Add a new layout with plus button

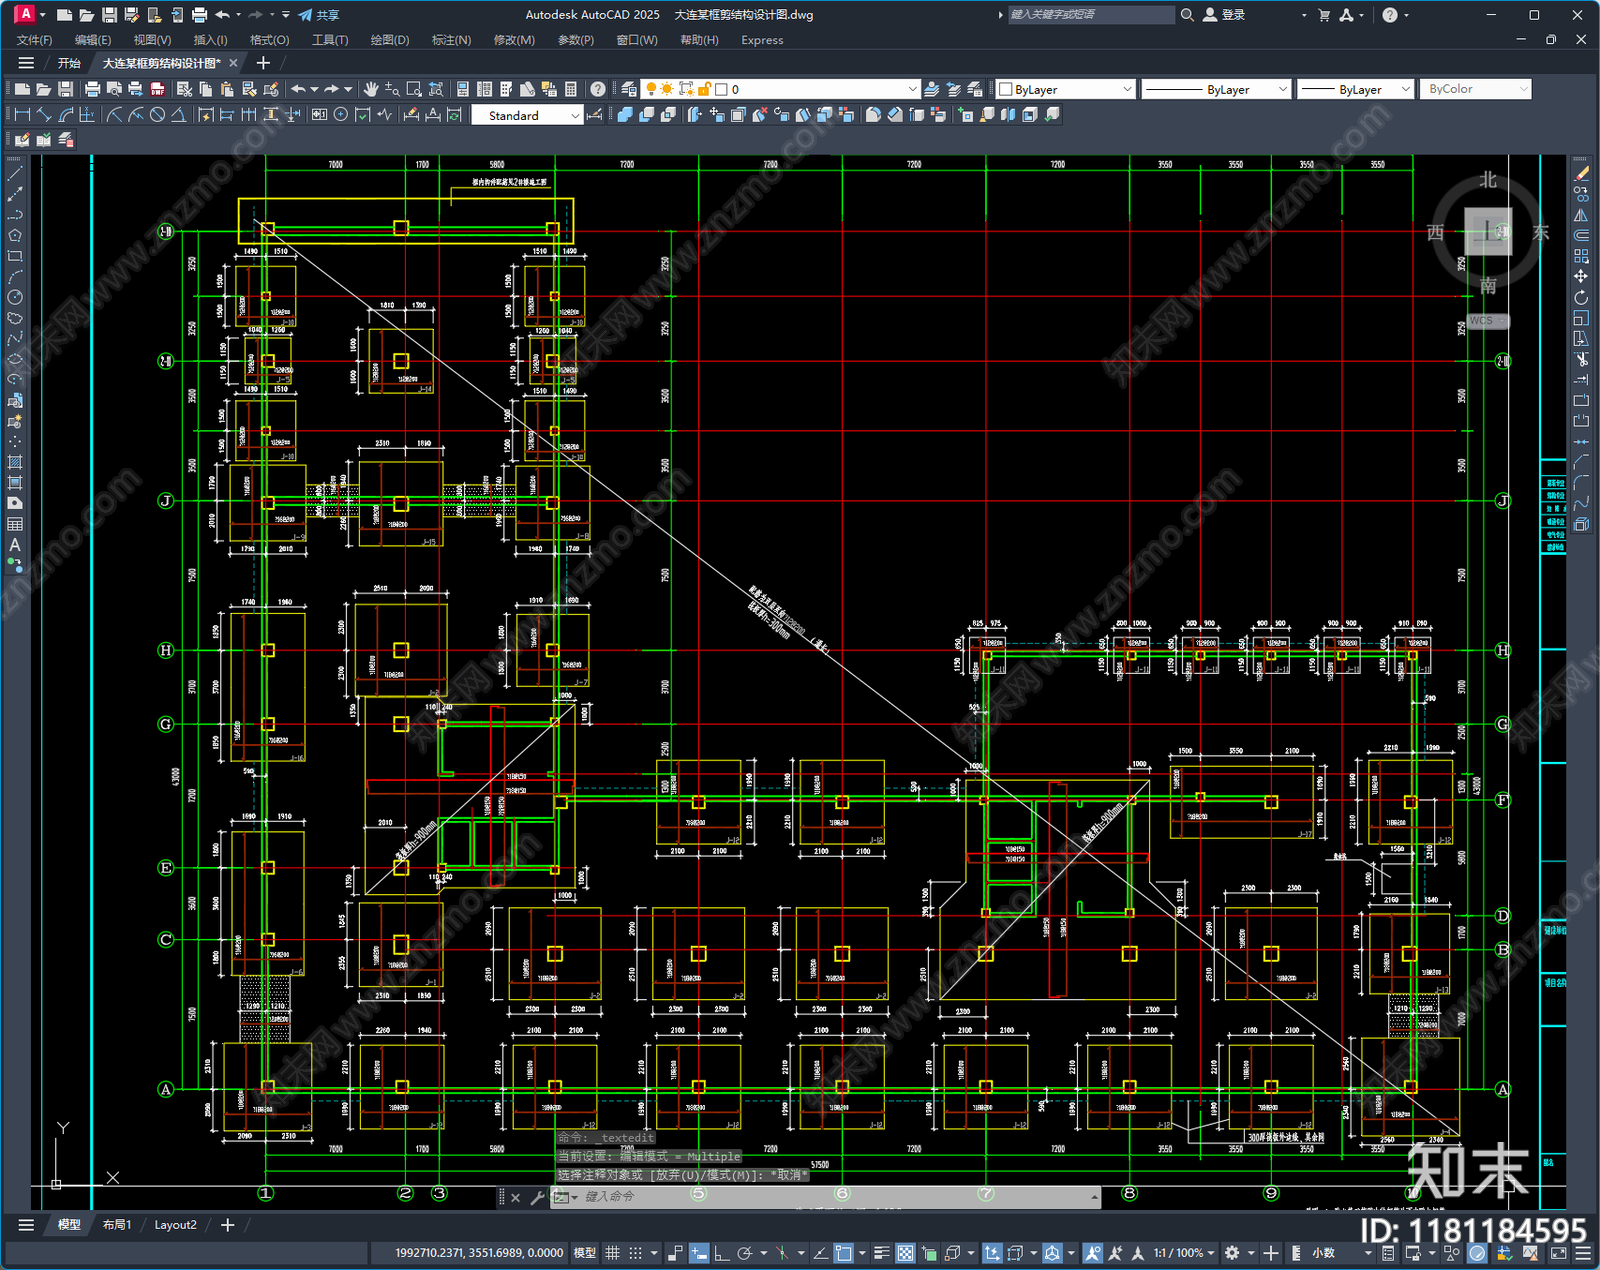[227, 1224]
